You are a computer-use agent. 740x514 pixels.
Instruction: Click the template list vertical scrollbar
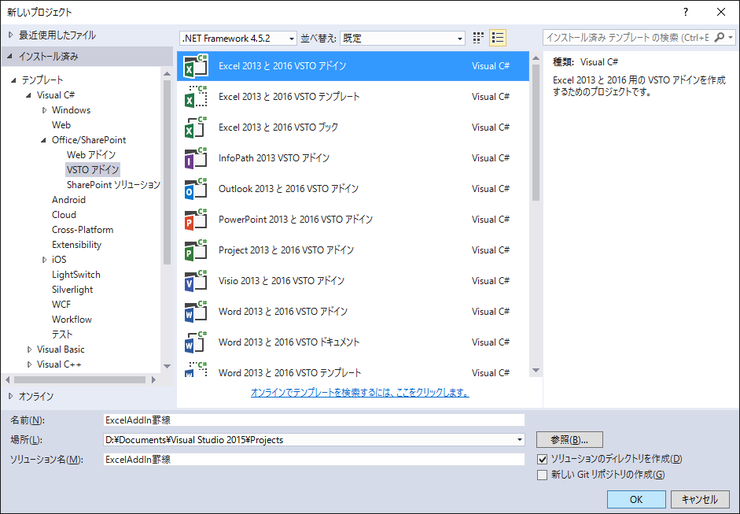click(536, 133)
